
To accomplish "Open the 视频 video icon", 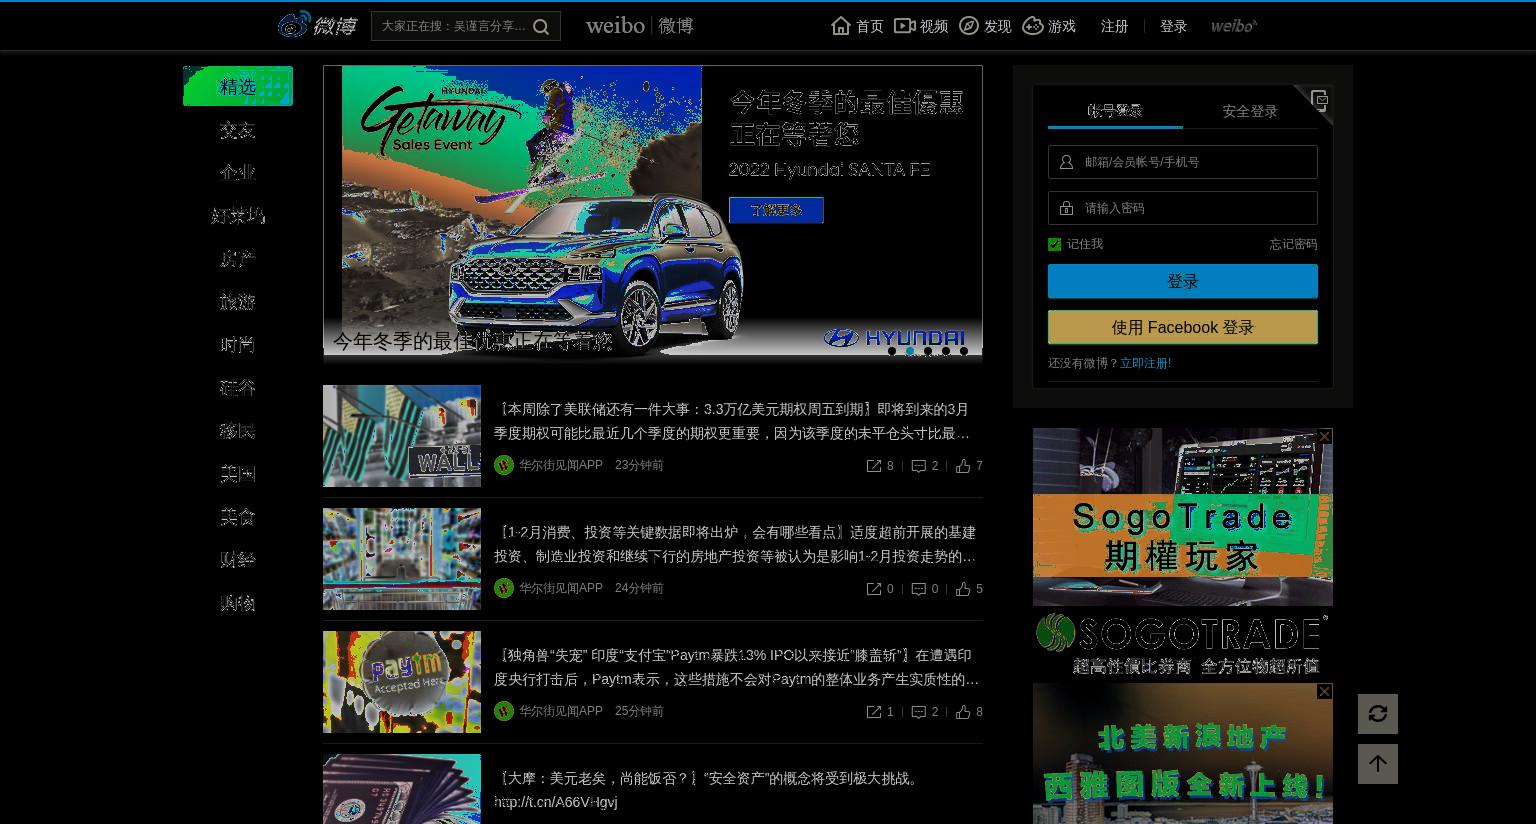I will click(904, 26).
